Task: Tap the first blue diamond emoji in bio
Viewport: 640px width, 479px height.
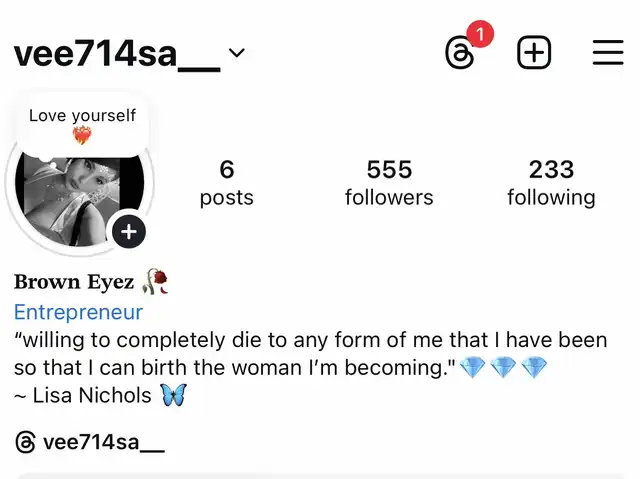Action: (x=472, y=367)
